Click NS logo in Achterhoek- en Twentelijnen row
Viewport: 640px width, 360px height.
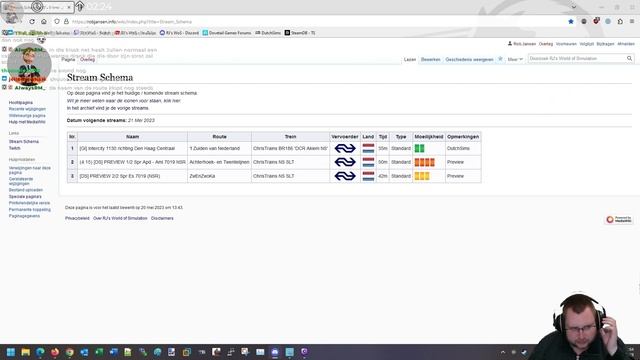(345, 162)
